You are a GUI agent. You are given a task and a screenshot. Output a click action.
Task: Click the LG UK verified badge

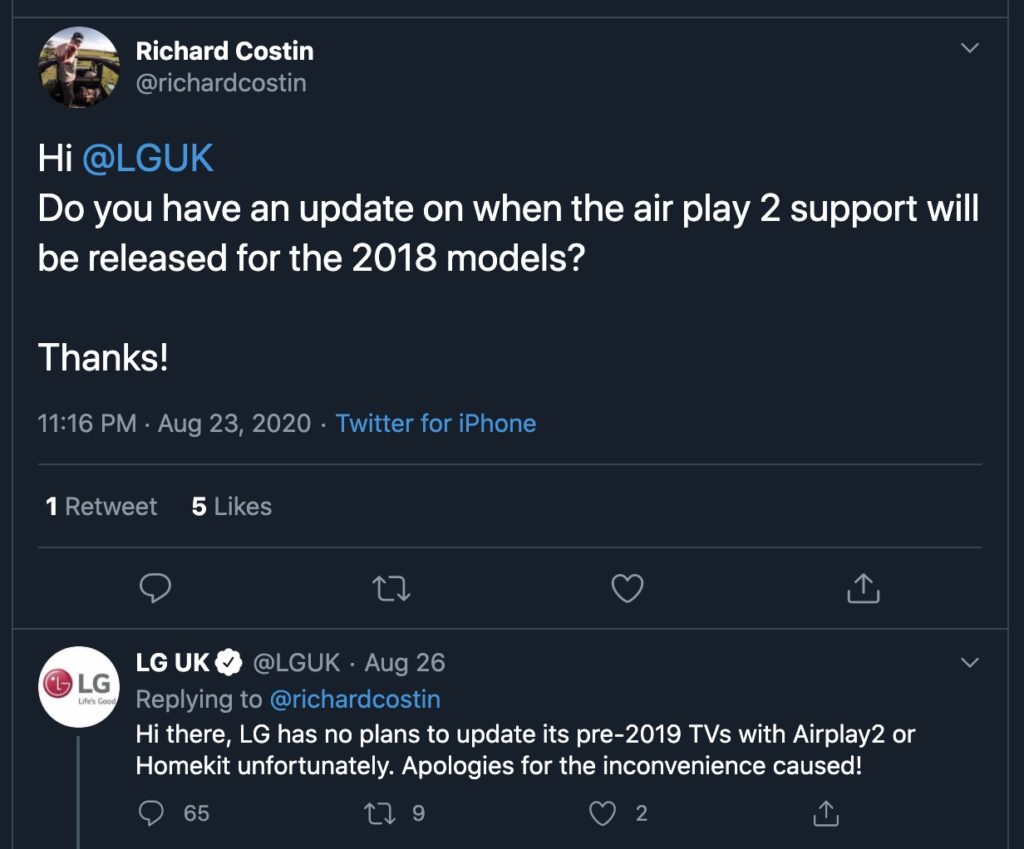[230, 663]
